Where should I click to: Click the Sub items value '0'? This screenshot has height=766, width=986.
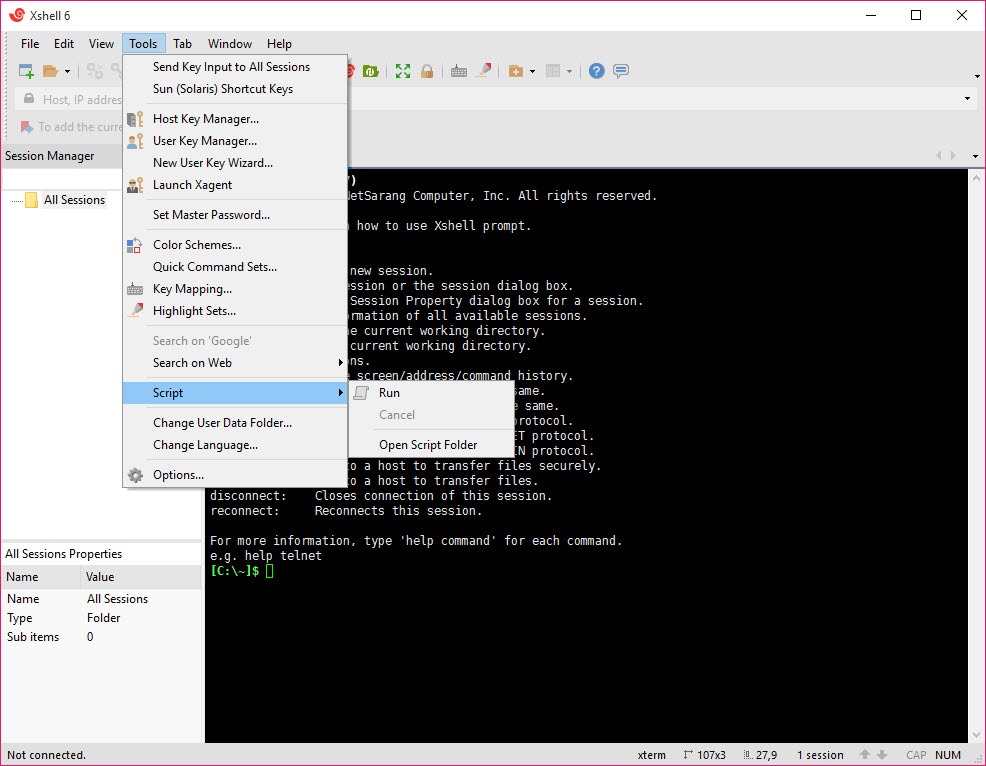(x=90, y=637)
